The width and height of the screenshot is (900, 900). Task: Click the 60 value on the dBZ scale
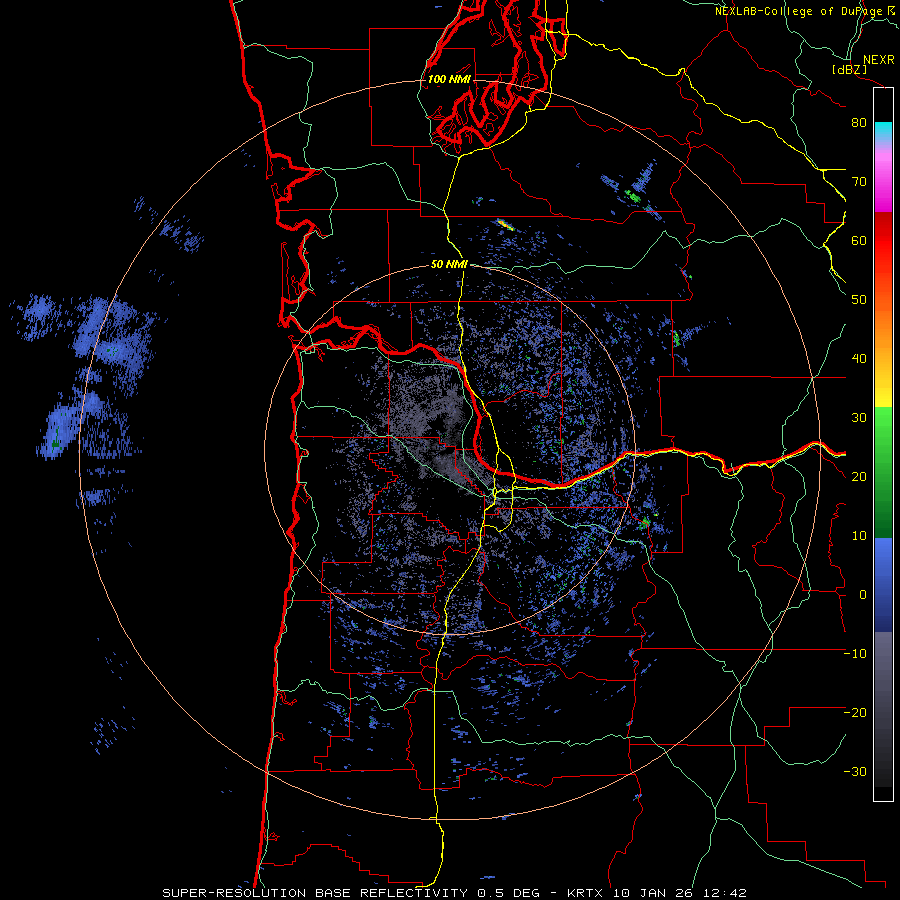[859, 241]
